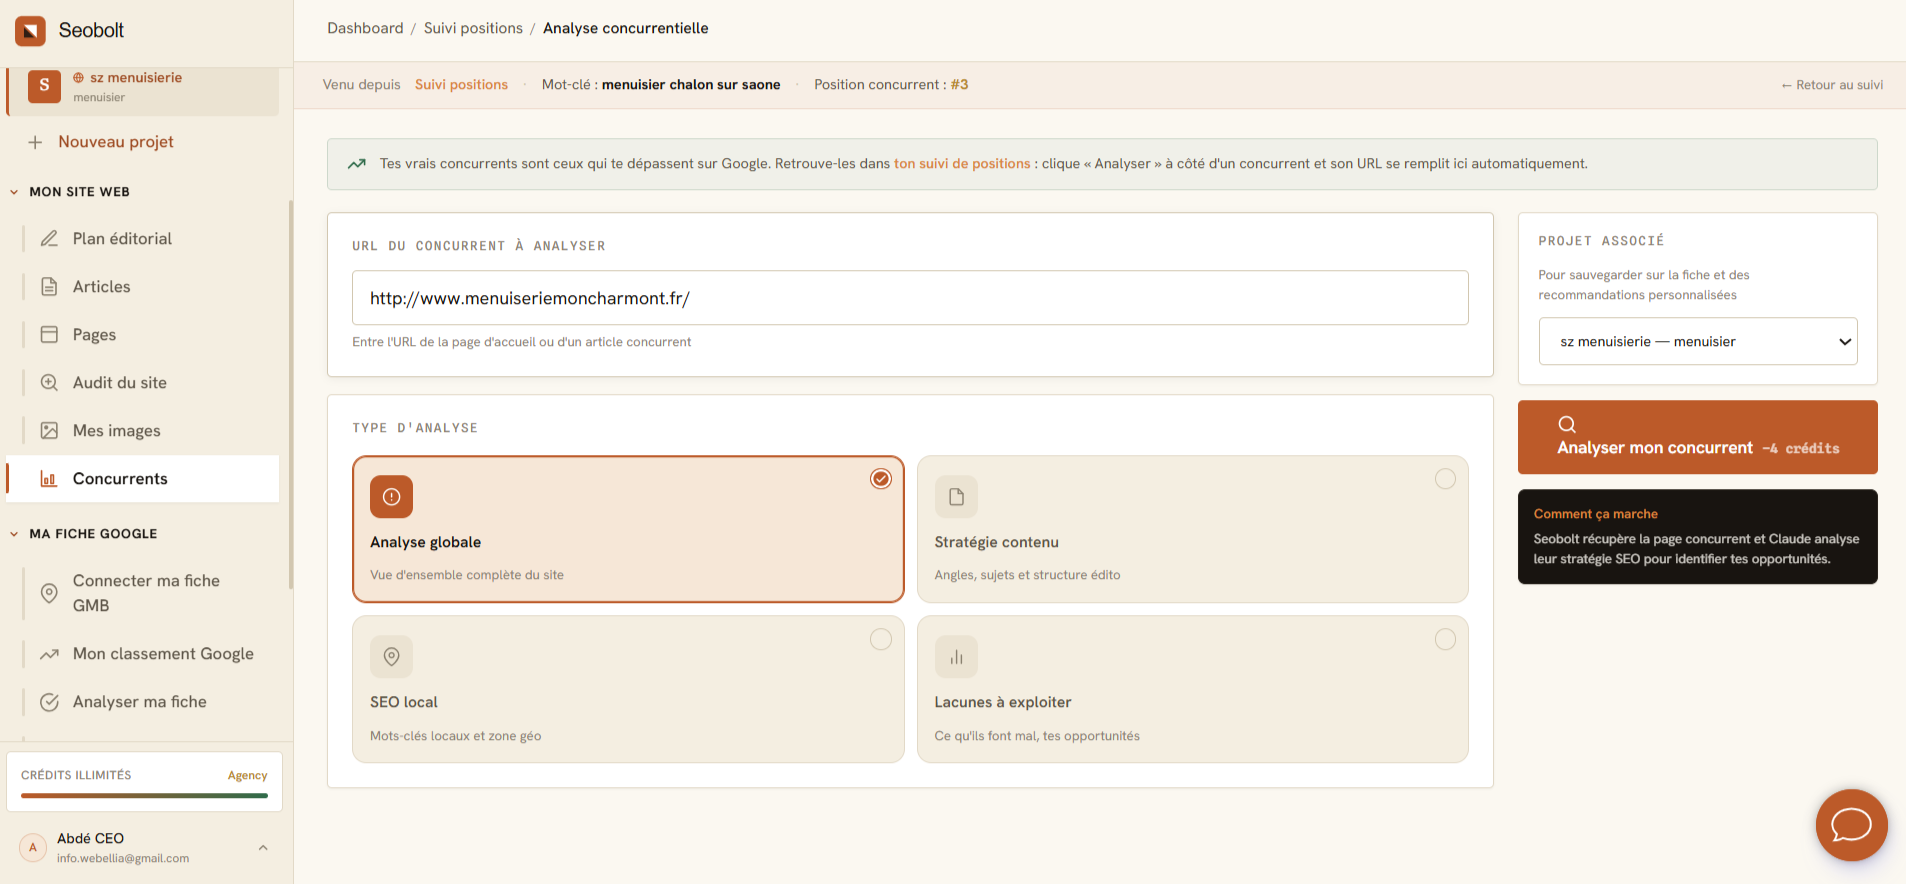Click the Mon classement Google trend icon
The height and width of the screenshot is (884, 1906).
point(49,654)
